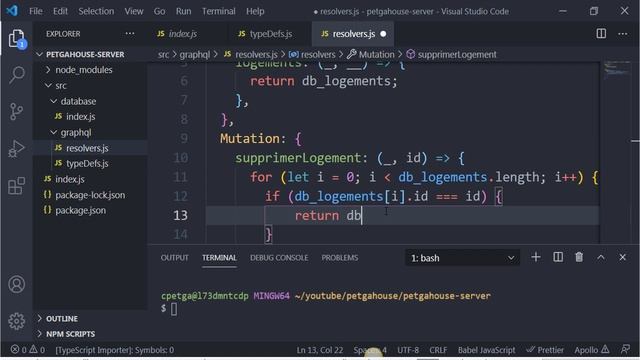Image resolution: width=640 pixels, height=360 pixels.
Task: Split the terminal panel
Action: coord(558,257)
